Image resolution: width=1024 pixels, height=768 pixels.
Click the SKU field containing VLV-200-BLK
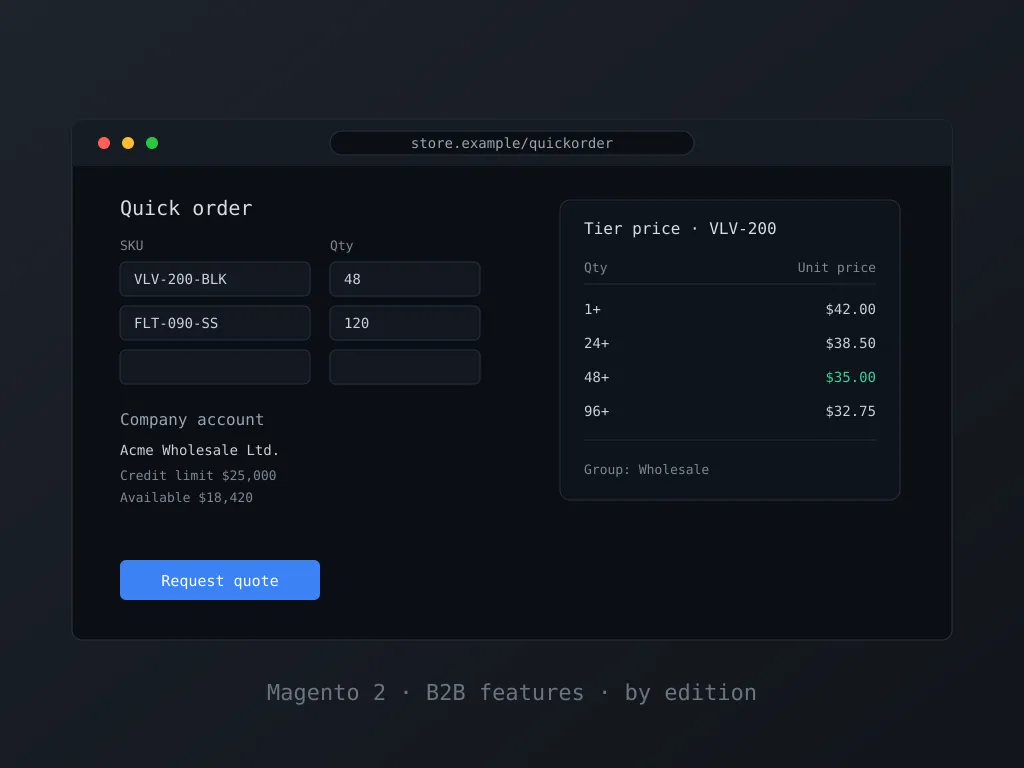215,279
